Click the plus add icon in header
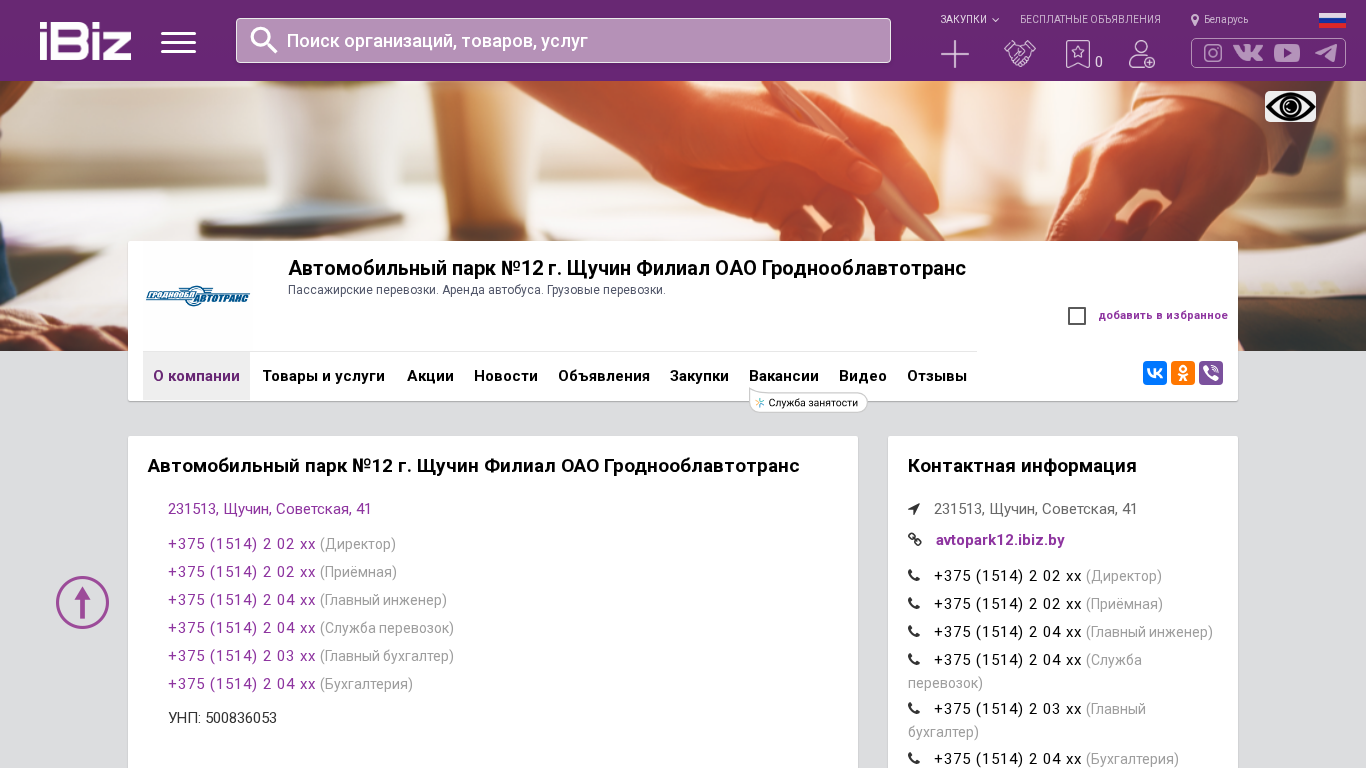 955,54
